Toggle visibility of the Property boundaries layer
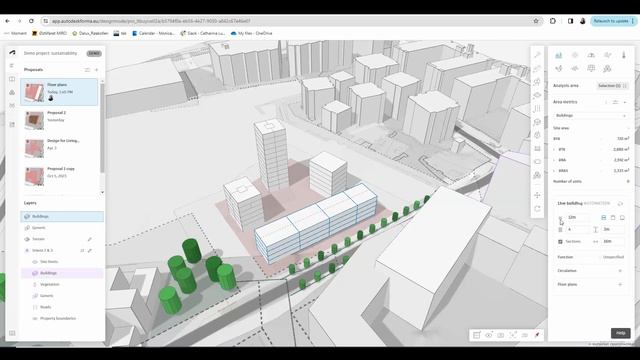Screen dimensions: 640x360 click(35, 318)
